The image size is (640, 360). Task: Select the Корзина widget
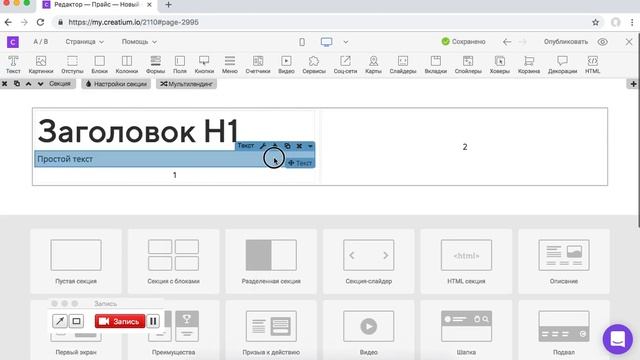coord(529,64)
